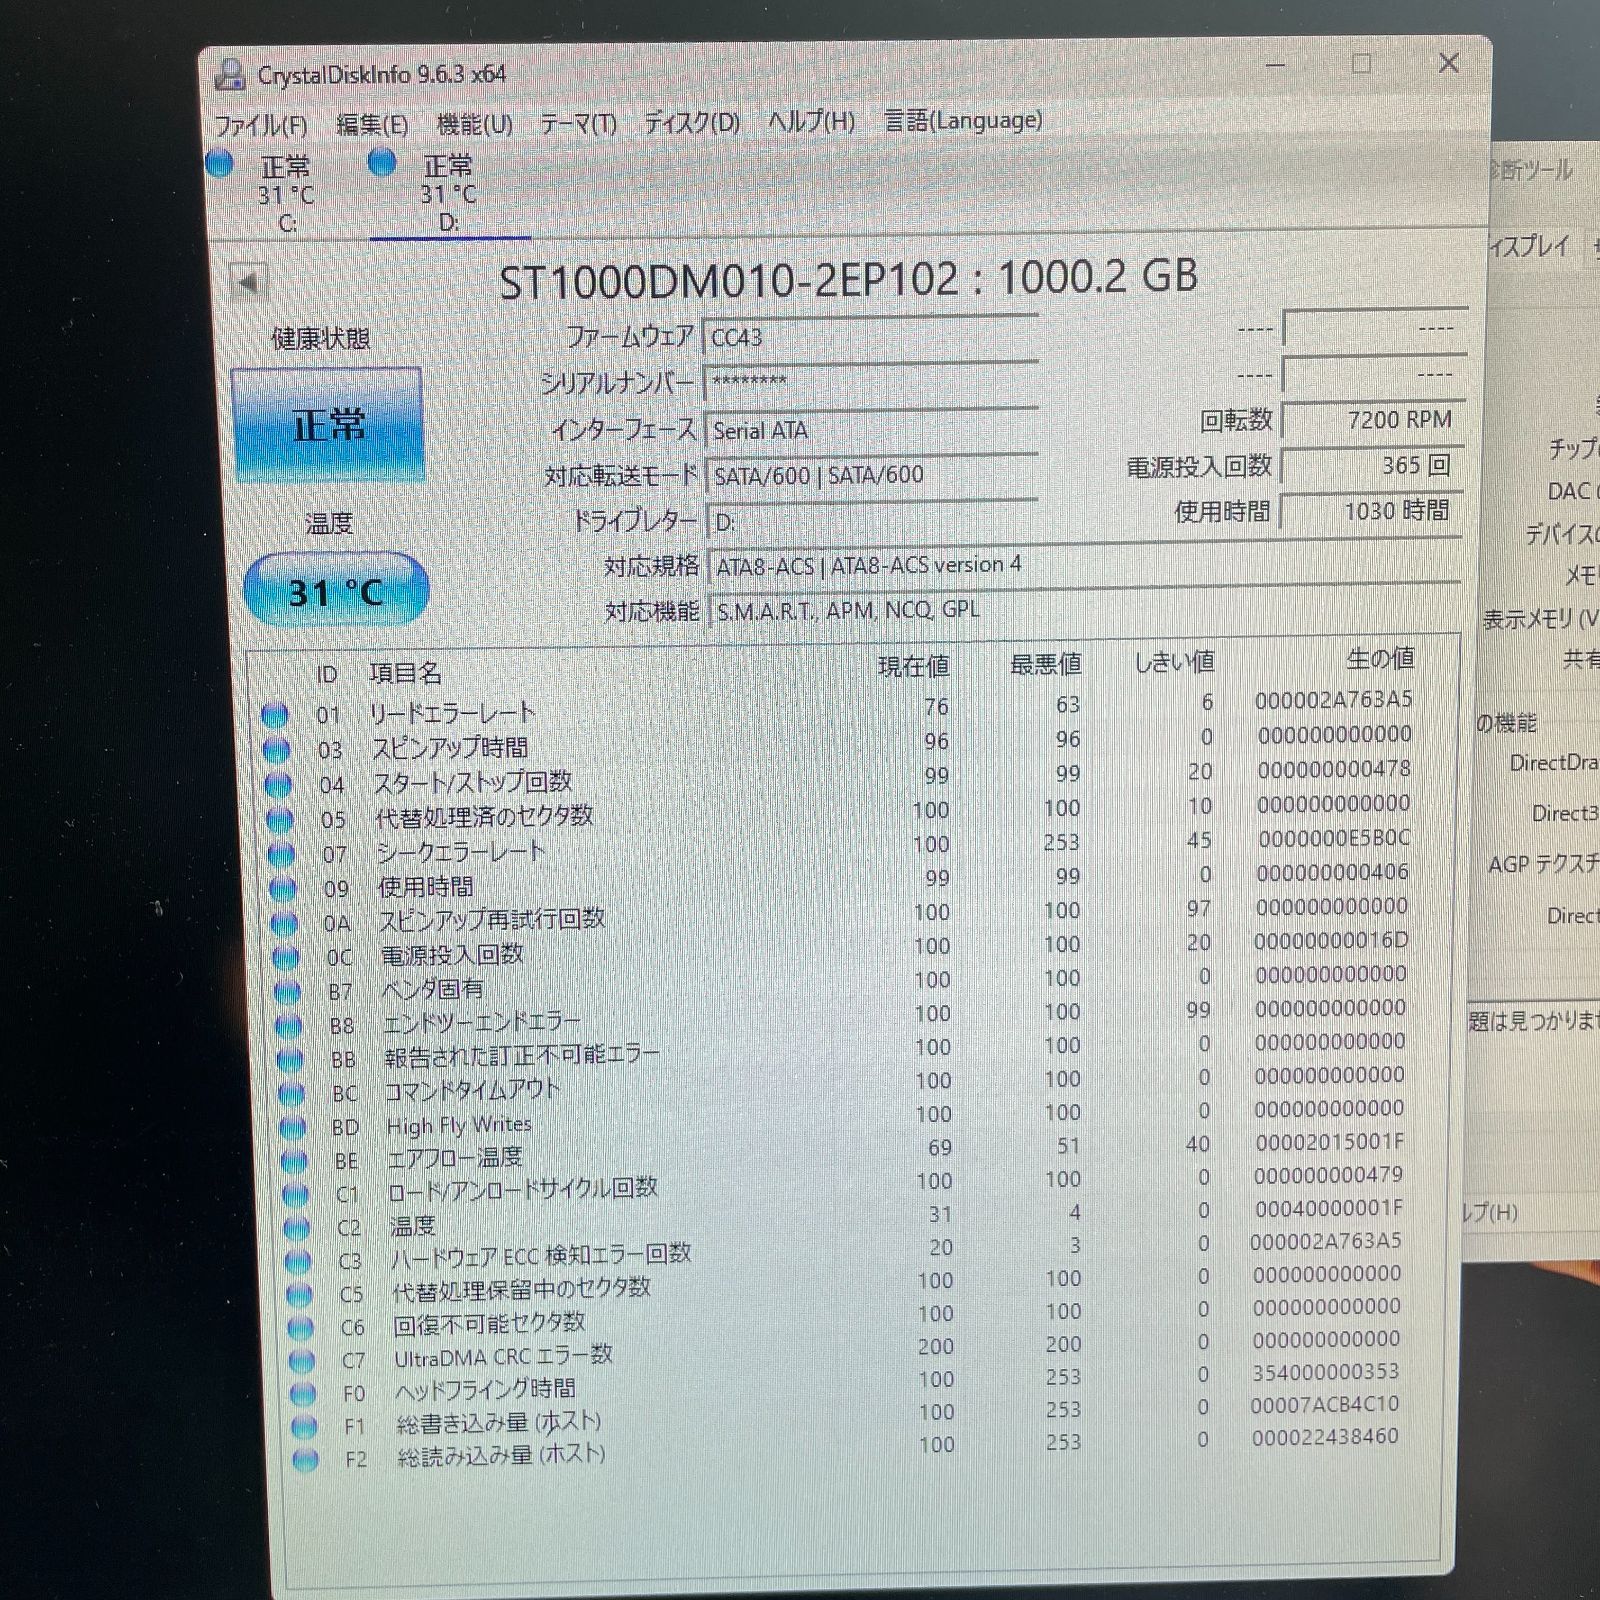Click the CrystalDiskInfo title bar icon
This screenshot has width=1600, height=1600.
pyautogui.click(x=231, y=74)
